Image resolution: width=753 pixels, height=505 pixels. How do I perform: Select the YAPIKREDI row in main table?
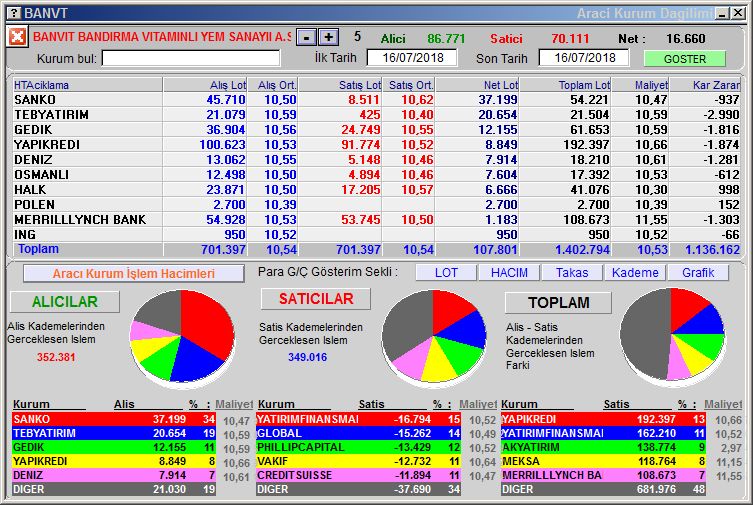click(x=376, y=144)
